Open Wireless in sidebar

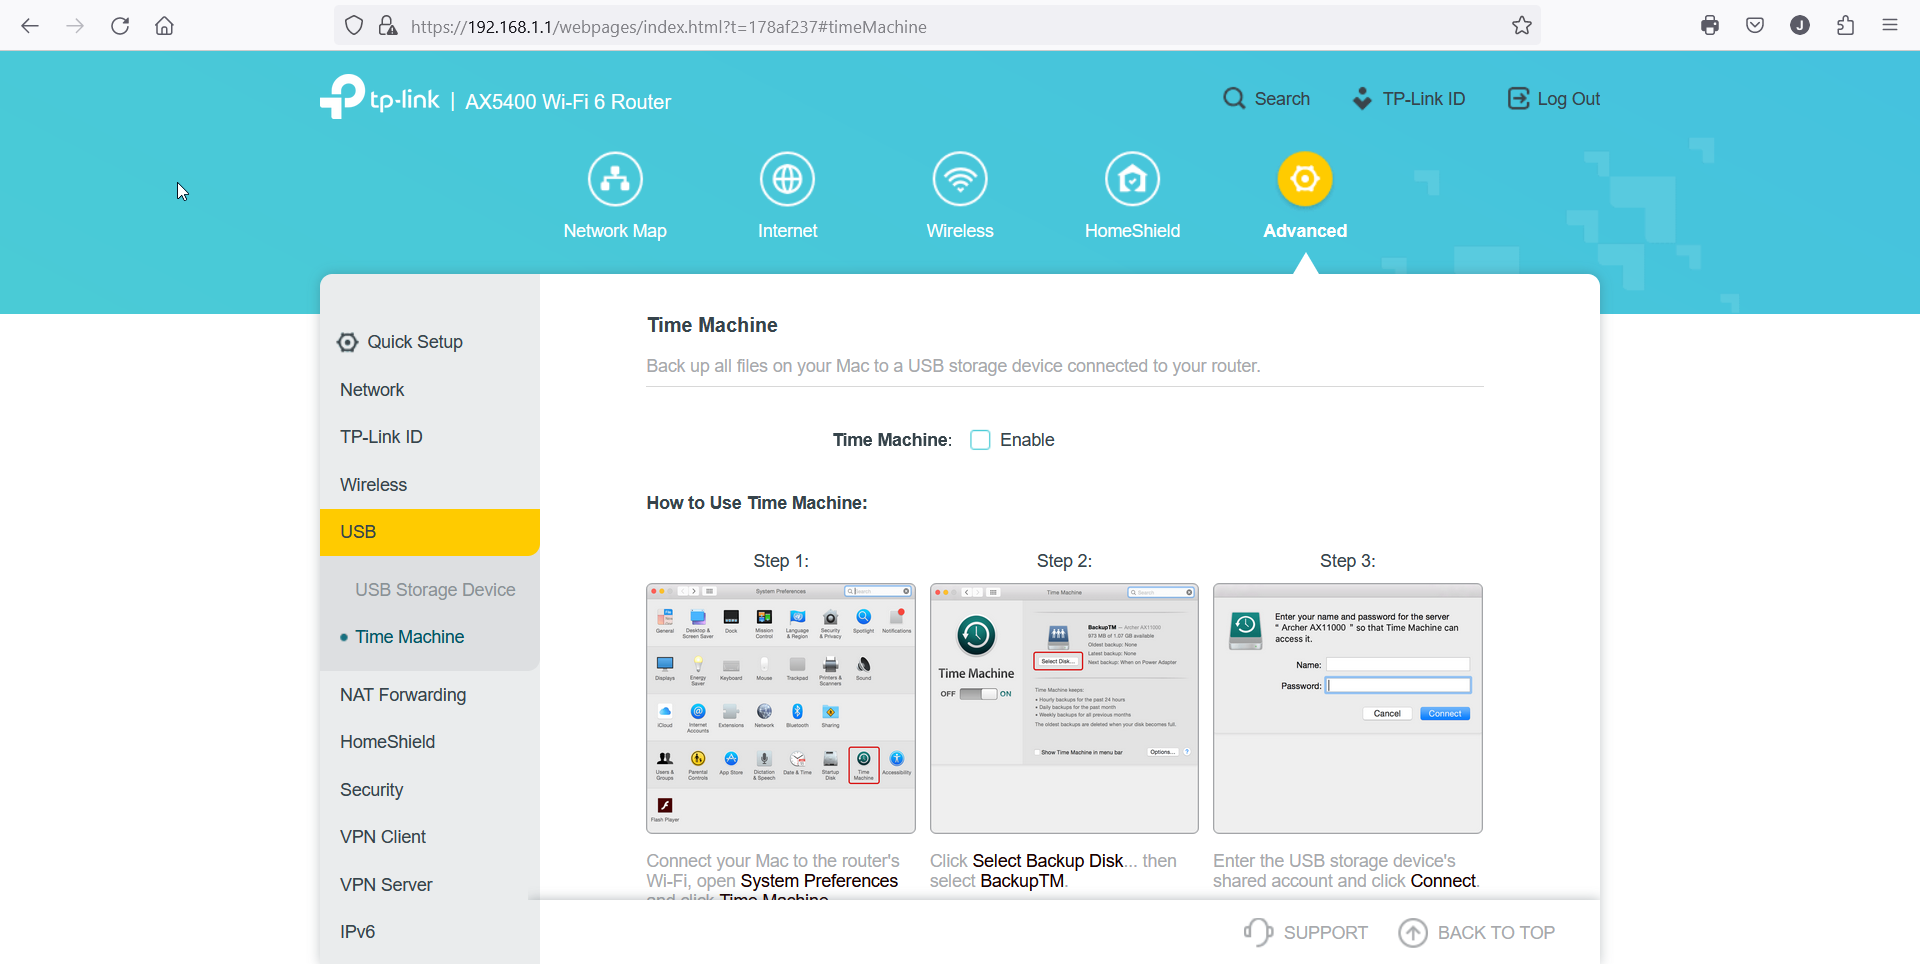click(x=430, y=485)
